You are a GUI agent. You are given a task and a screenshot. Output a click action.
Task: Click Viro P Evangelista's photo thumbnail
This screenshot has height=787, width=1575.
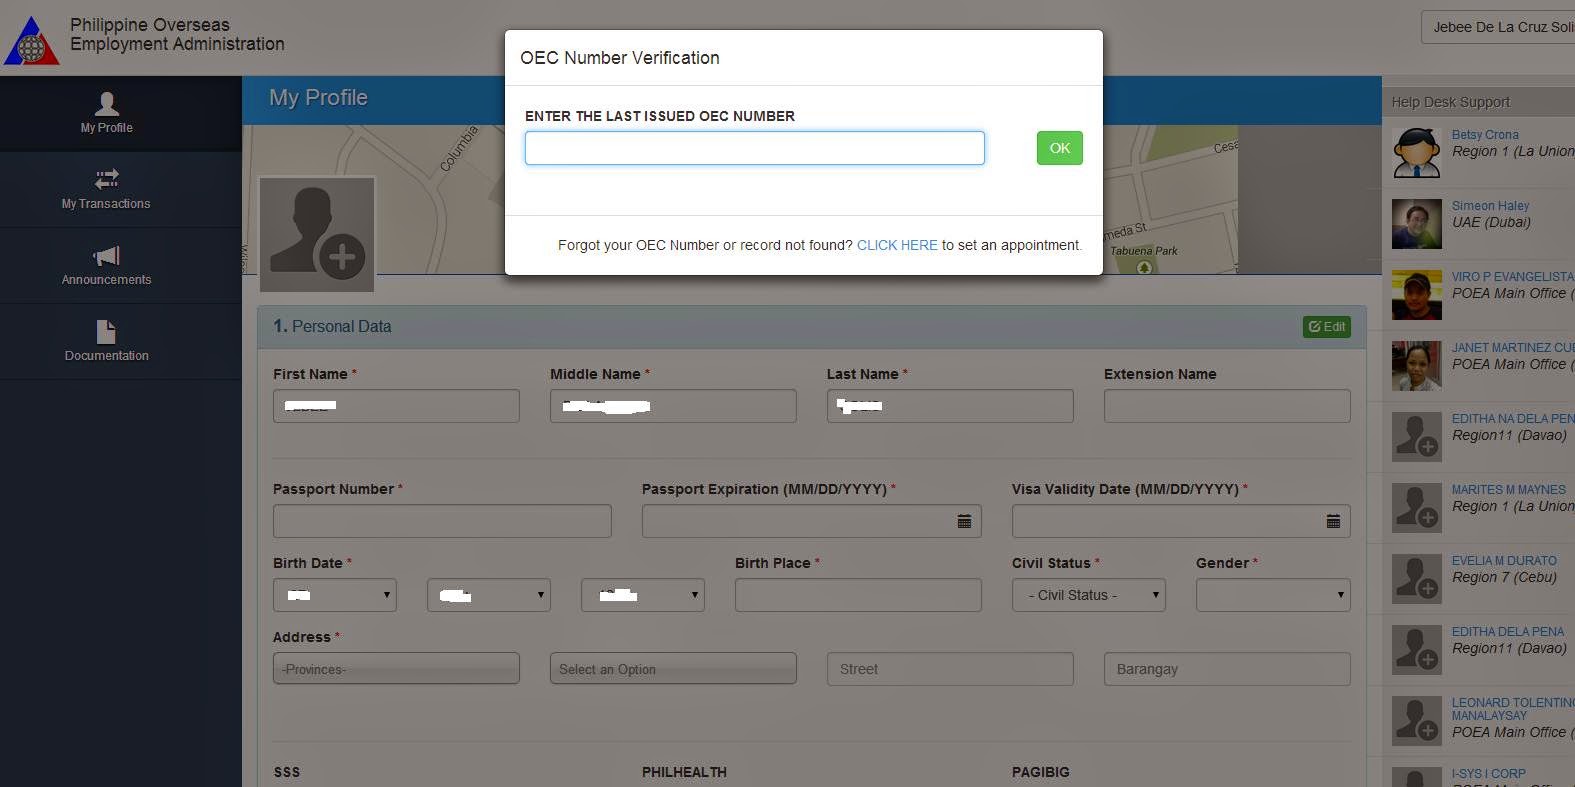(x=1417, y=295)
